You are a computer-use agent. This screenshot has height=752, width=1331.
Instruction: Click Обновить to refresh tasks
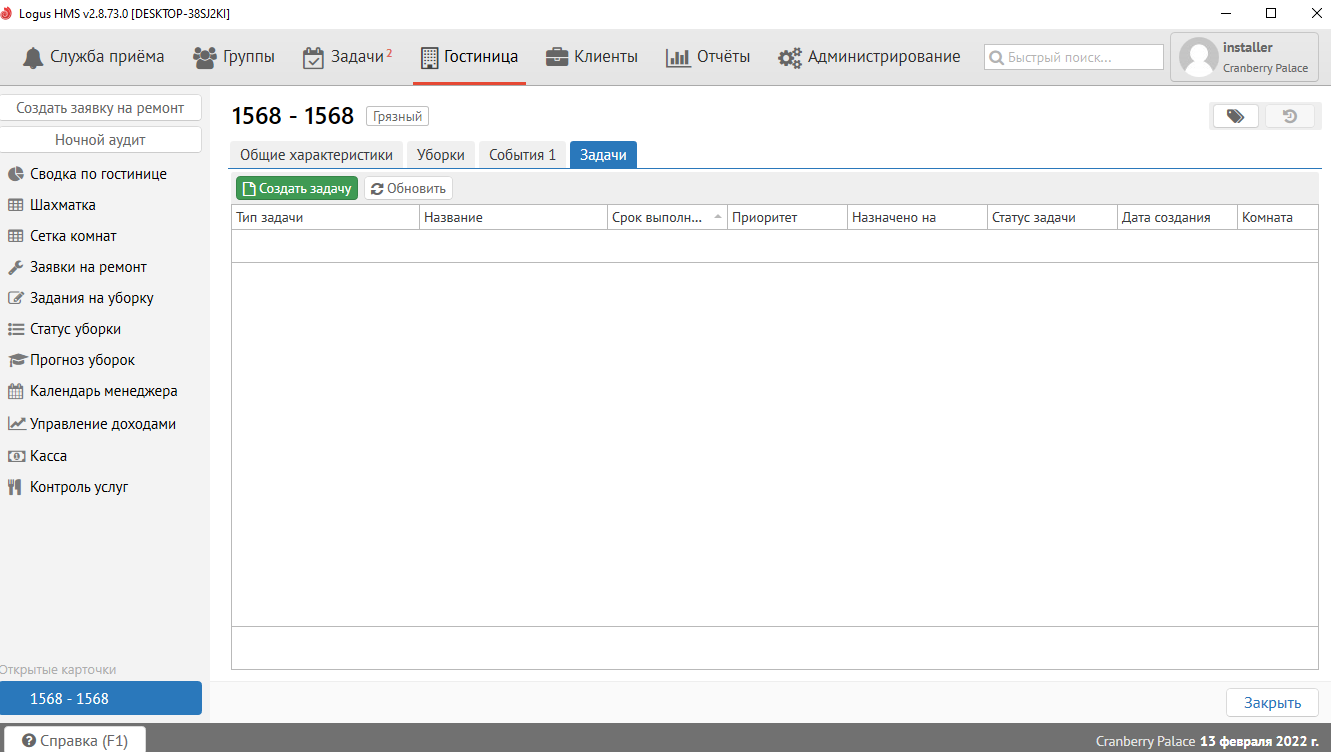point(408,188)
